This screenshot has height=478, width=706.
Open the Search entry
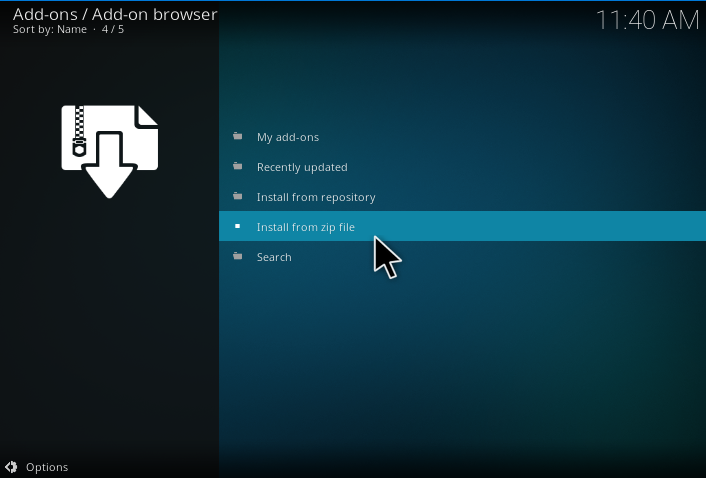coord(462,257)
